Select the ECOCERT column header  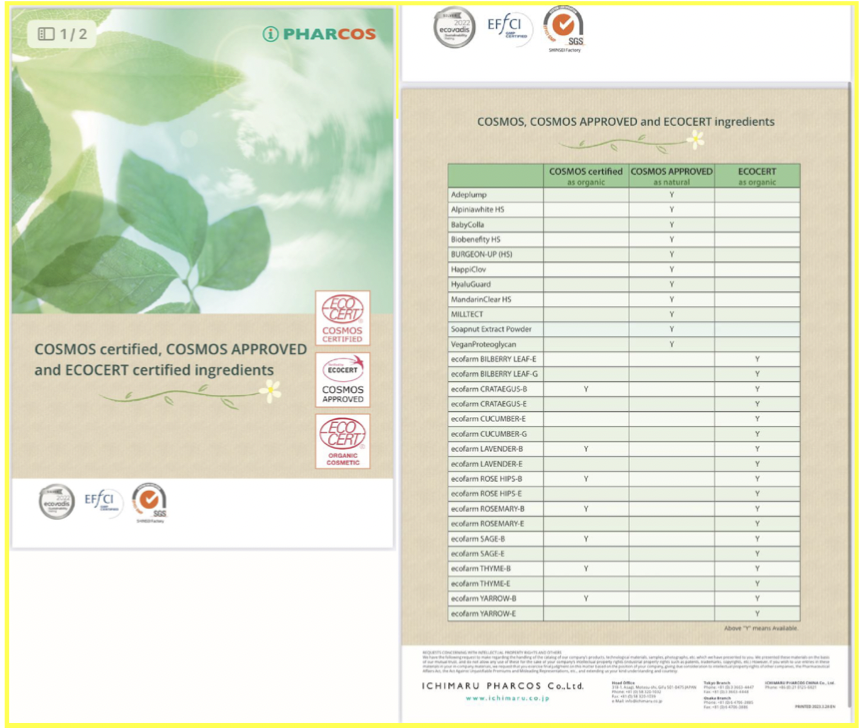click(x=757, y=175)
